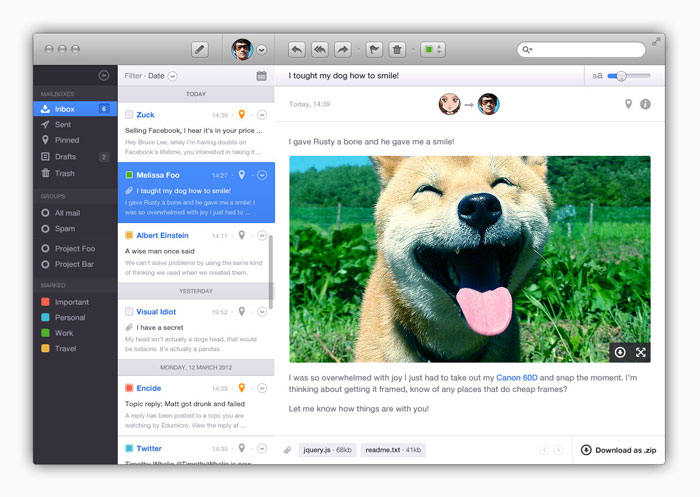Filter by the Personal cyan label
700x497 pixels.
click(x=75, y=317)
